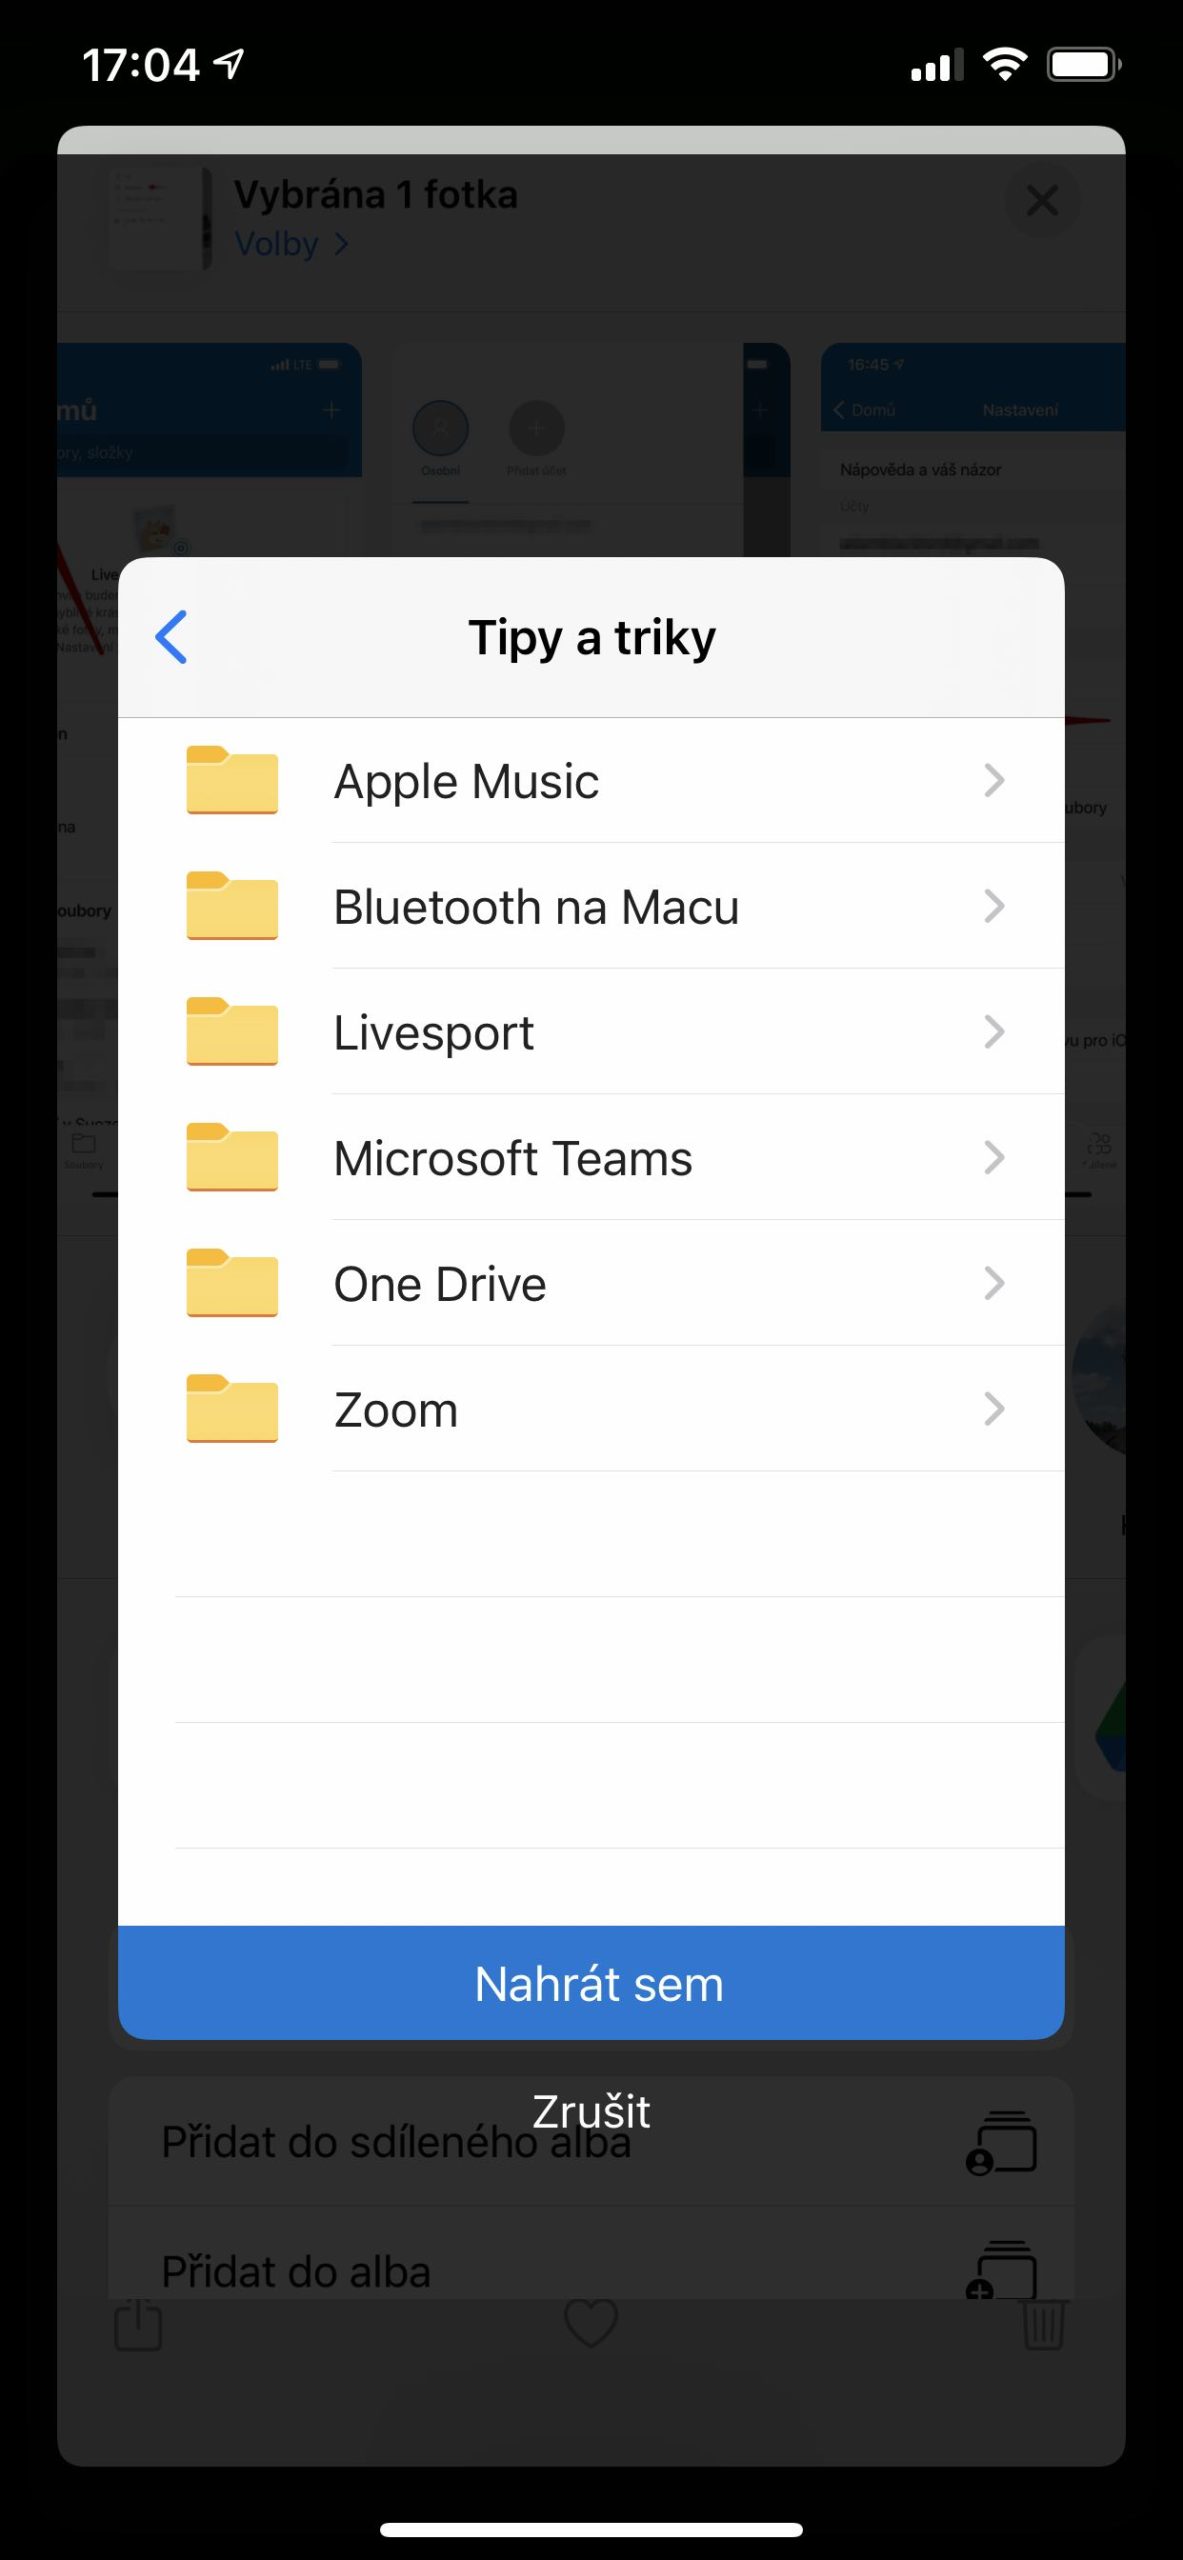Expand Livesport row chevron

994,1031
